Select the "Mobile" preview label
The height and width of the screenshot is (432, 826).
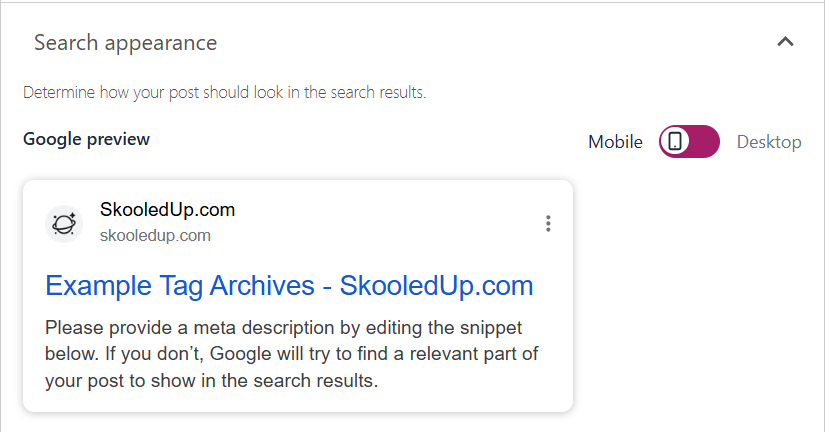tap(615, 142)
